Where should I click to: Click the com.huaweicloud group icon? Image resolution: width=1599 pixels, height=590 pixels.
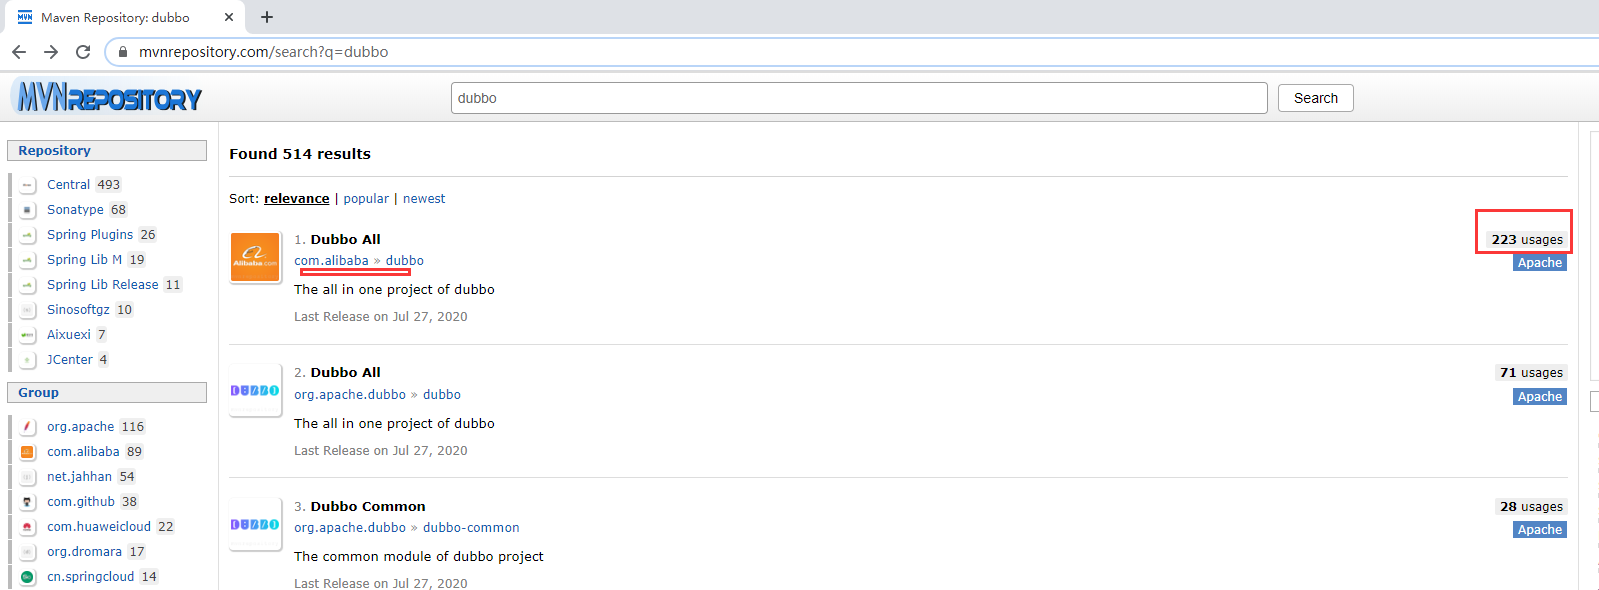coord(28,527)
